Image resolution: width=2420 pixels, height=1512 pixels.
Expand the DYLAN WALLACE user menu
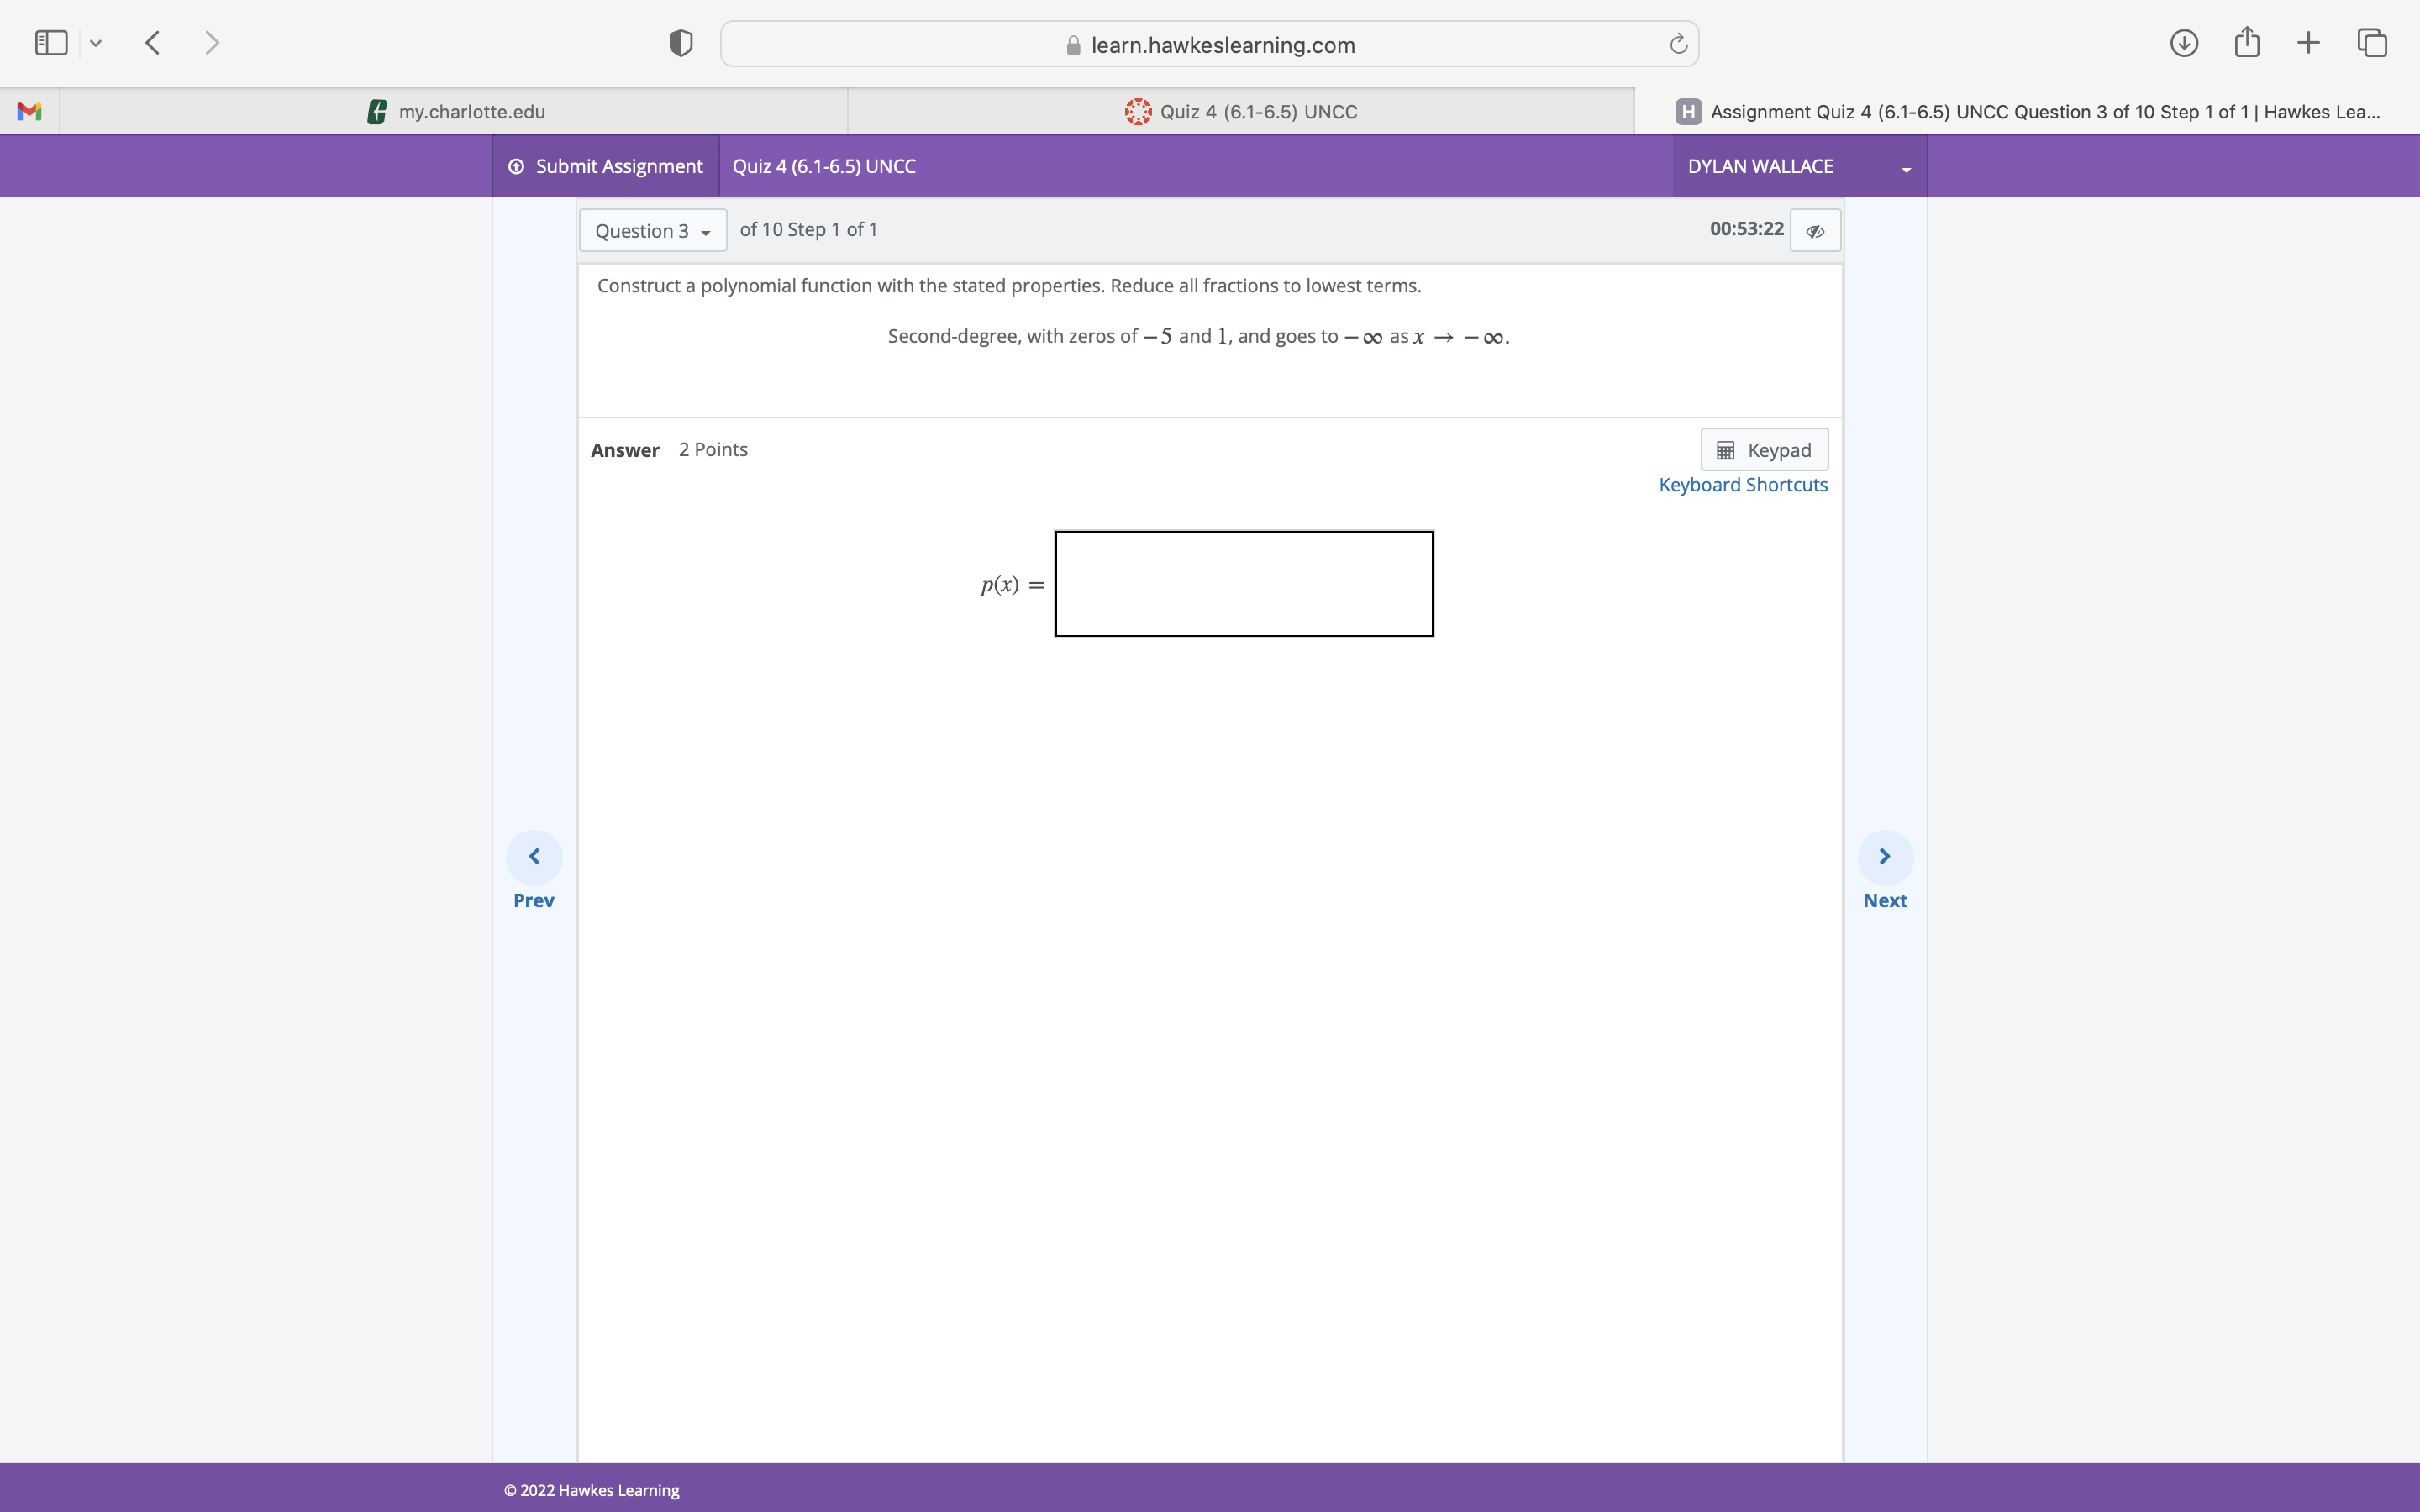click(1799, 166)
